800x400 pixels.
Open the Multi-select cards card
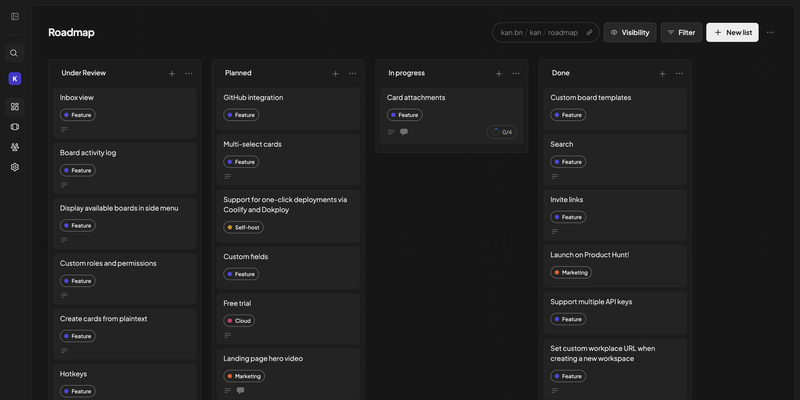[x=288, y=160]
